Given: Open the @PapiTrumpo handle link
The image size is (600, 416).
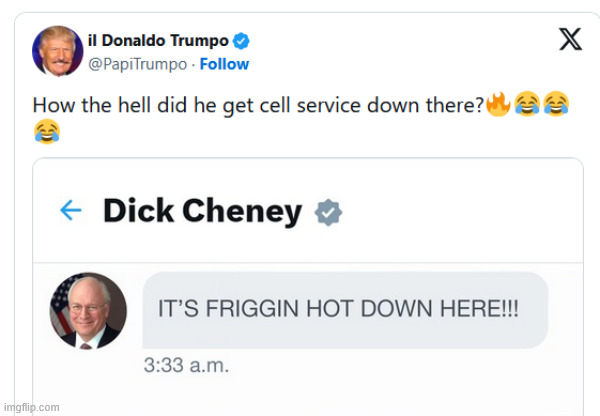Looking at the screenshot, I should click(144, 64).
